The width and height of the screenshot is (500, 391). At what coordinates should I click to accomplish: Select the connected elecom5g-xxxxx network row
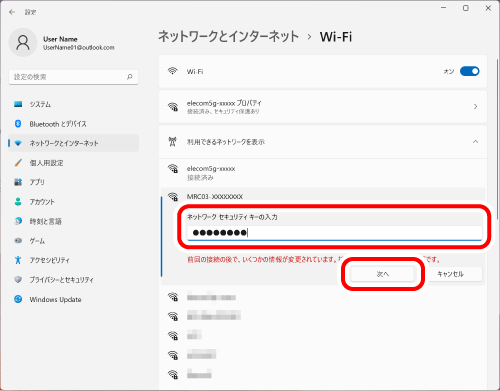323,173
